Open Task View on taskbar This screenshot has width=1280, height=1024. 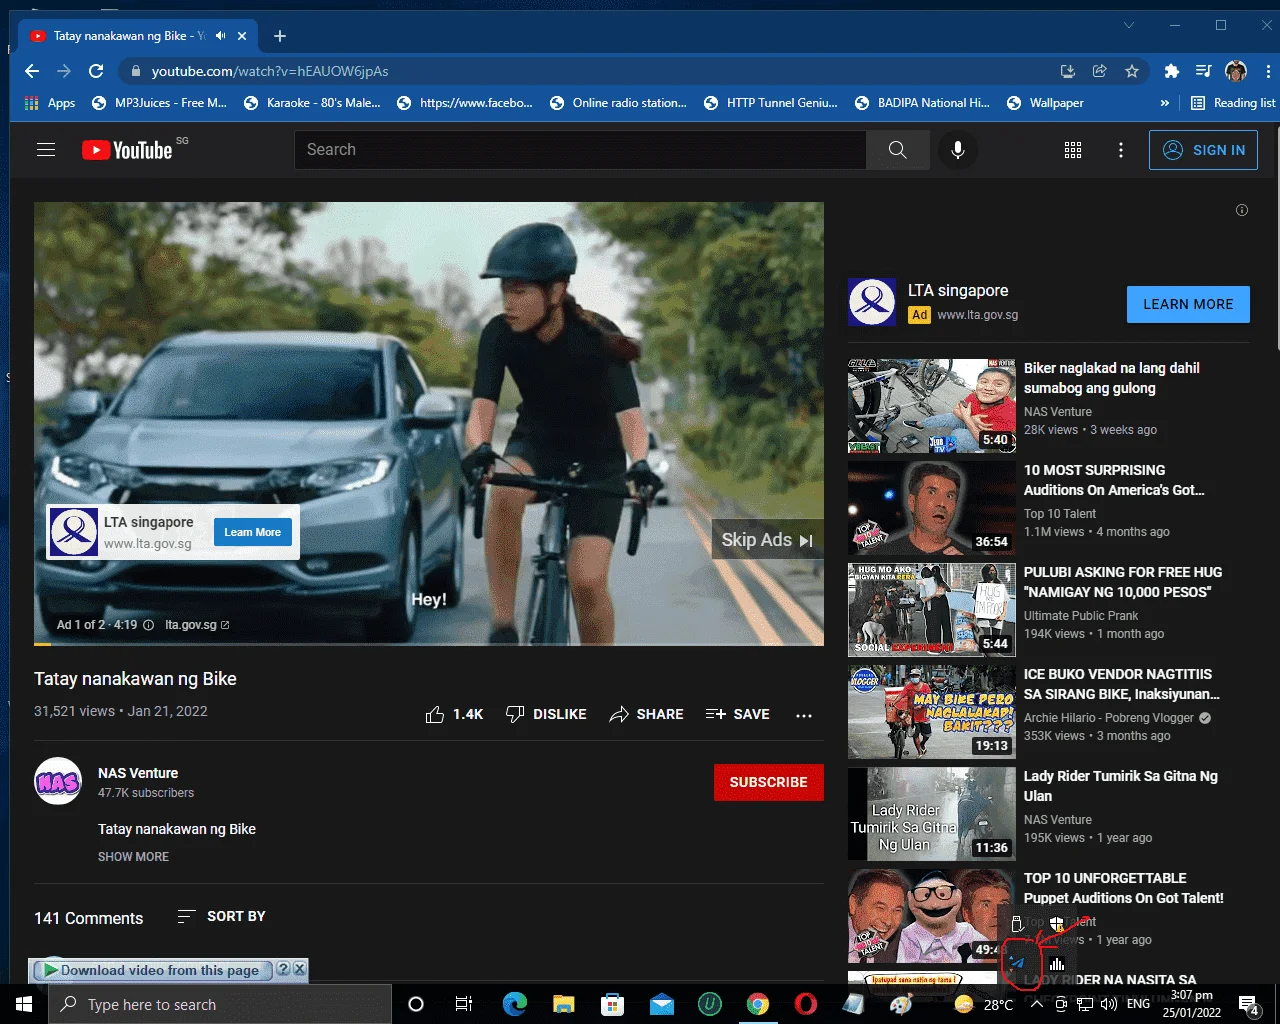pos(464,1004)
